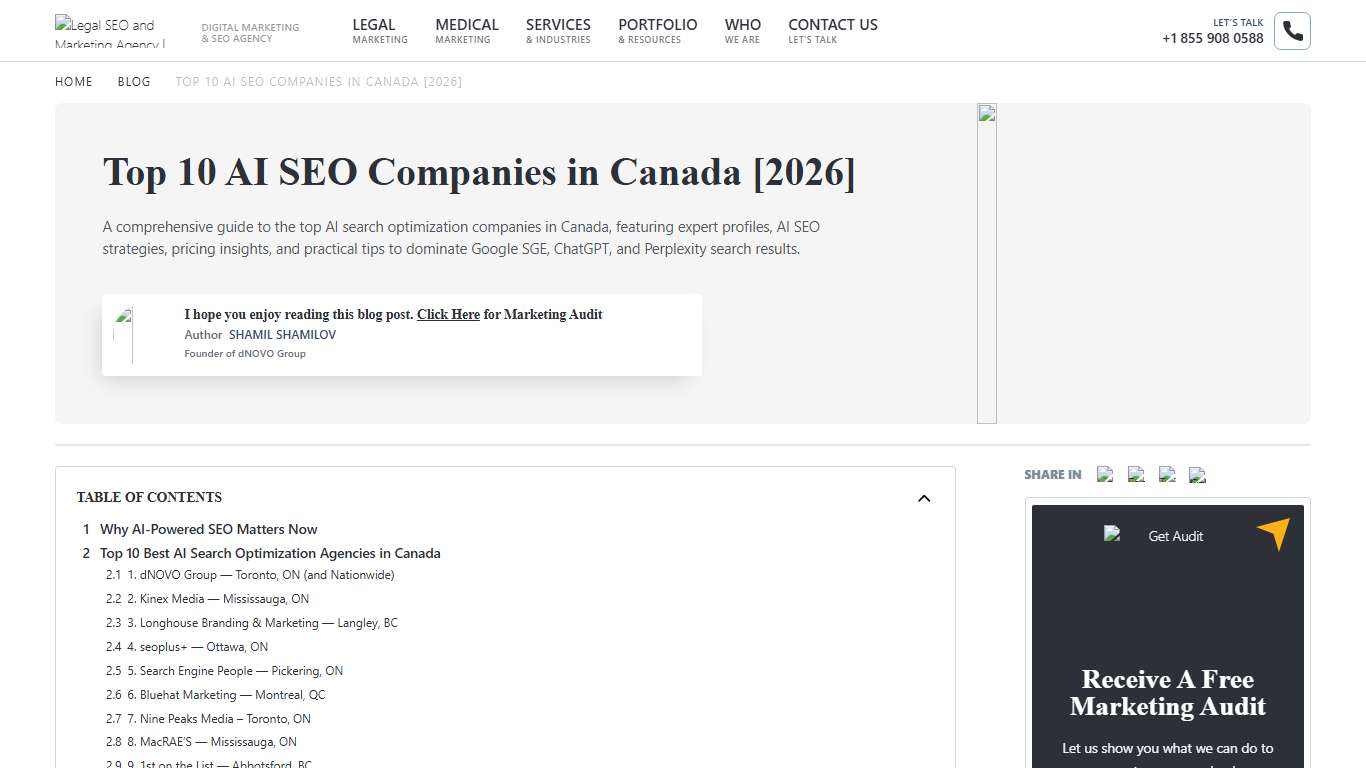Open the PORTFOLIO & Resources menu
This screenshot has height=768, width=1366.
[x=657, y=31]
